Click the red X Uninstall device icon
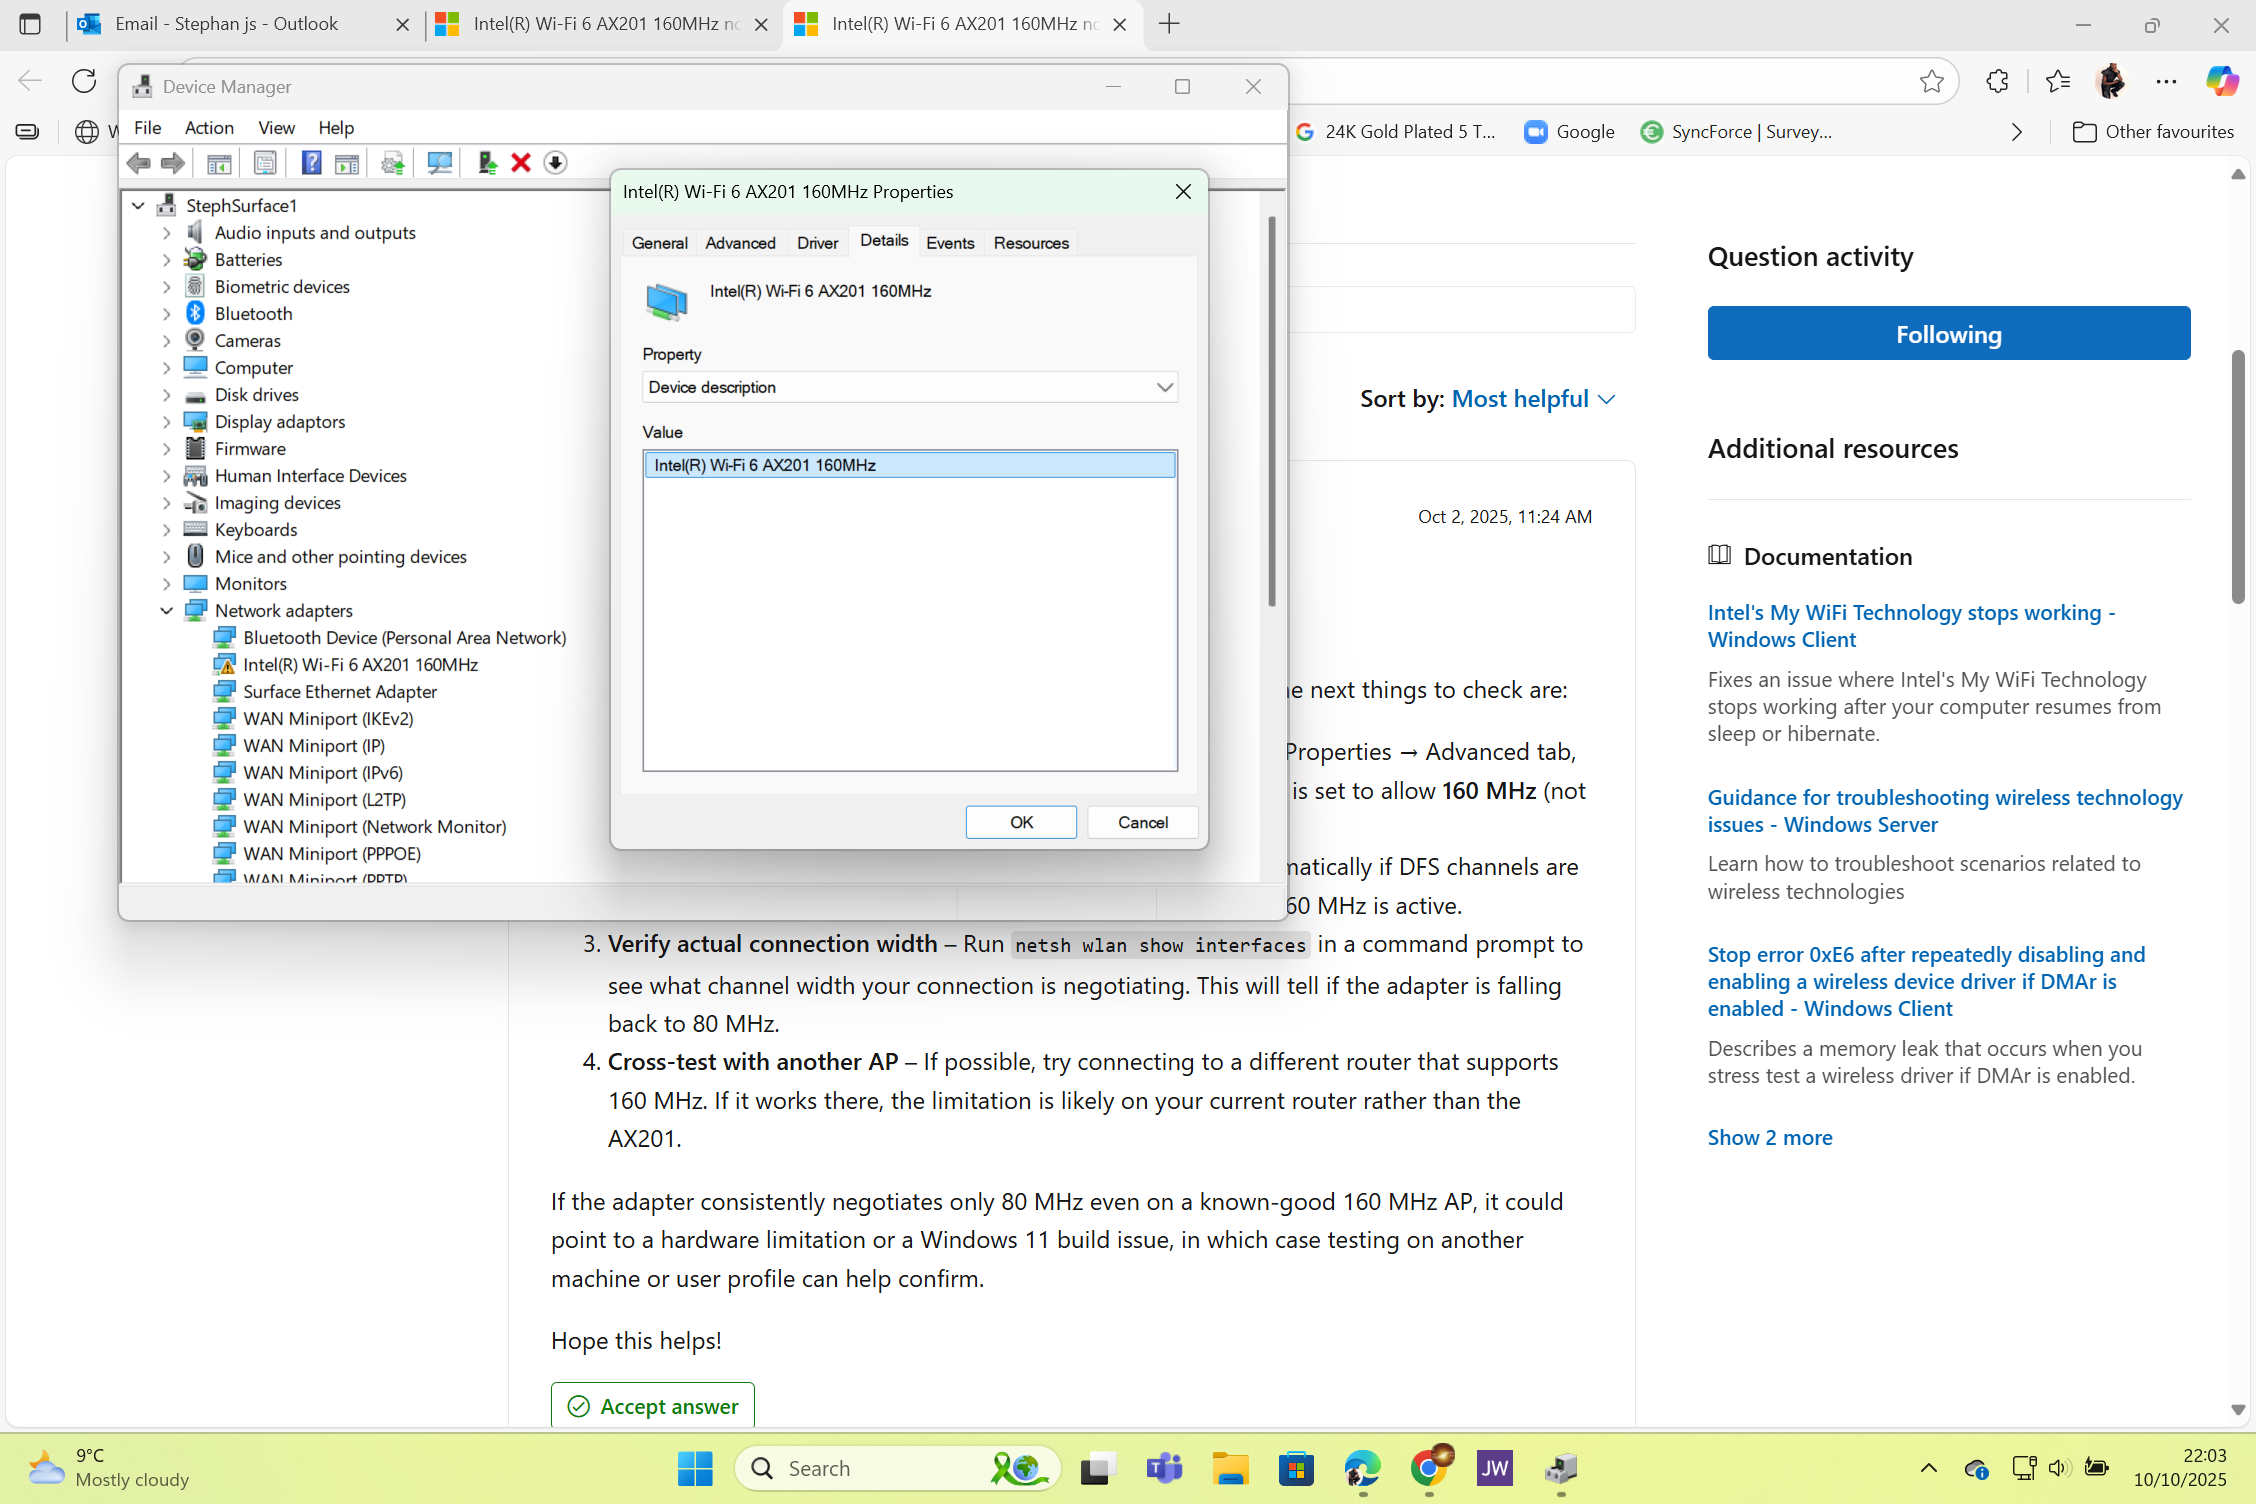The height and width of the screenshot is (1504, 2256). coord(521,163)
